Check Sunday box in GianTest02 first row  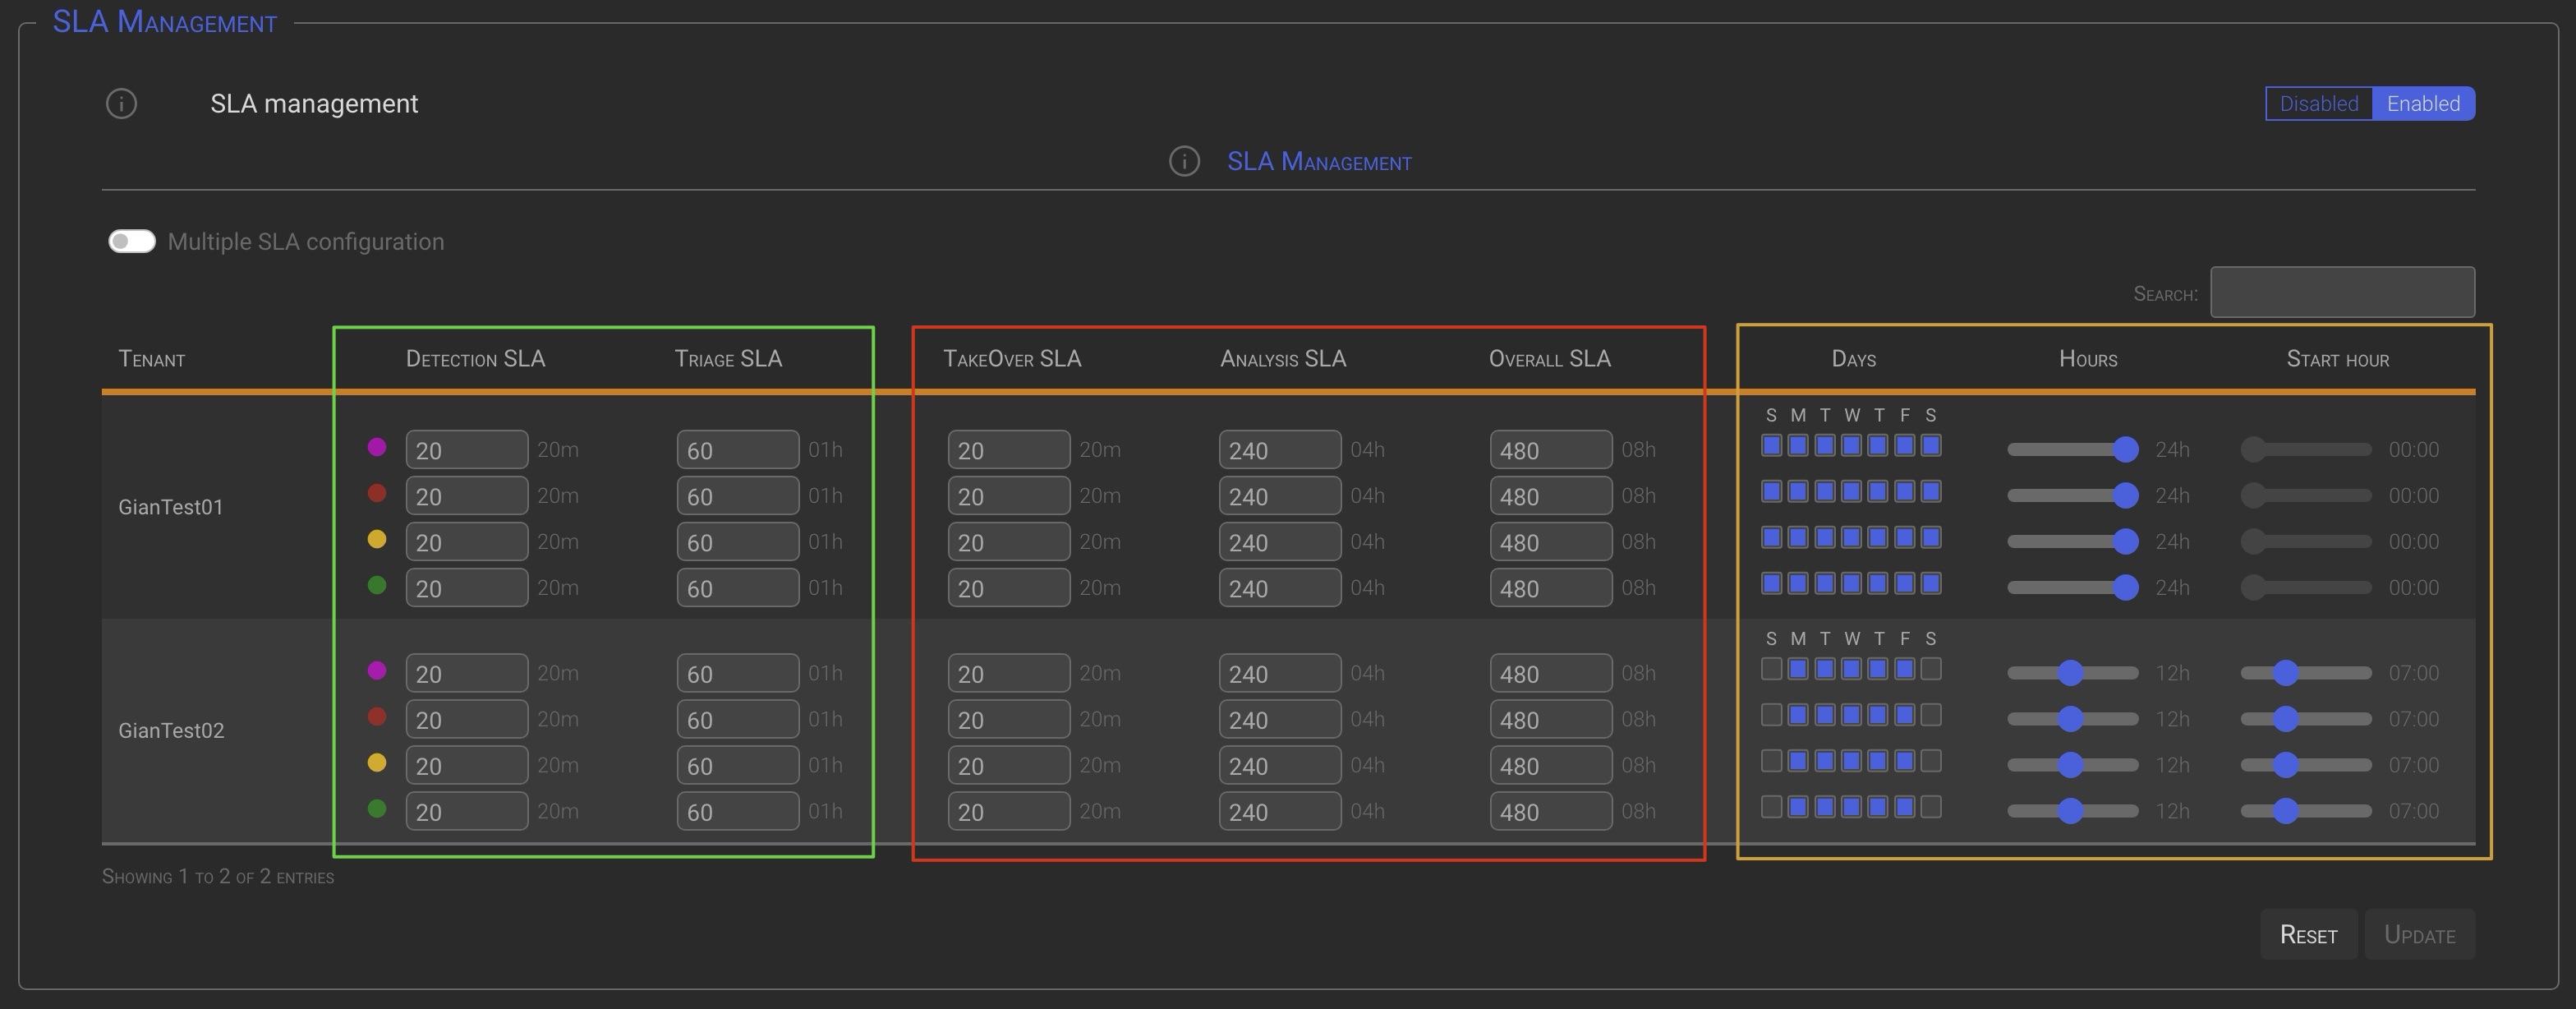click(1771, 669)
